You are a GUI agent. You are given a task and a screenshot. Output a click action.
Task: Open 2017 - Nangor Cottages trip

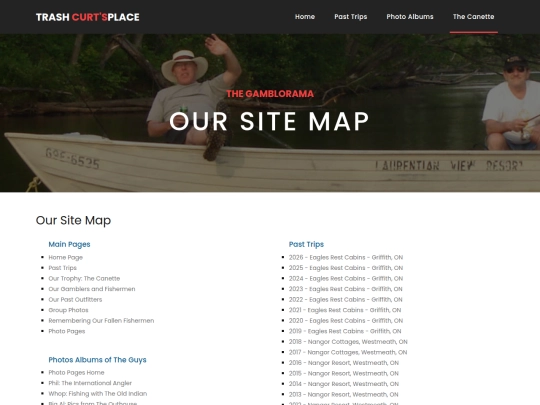coord(348,352)
